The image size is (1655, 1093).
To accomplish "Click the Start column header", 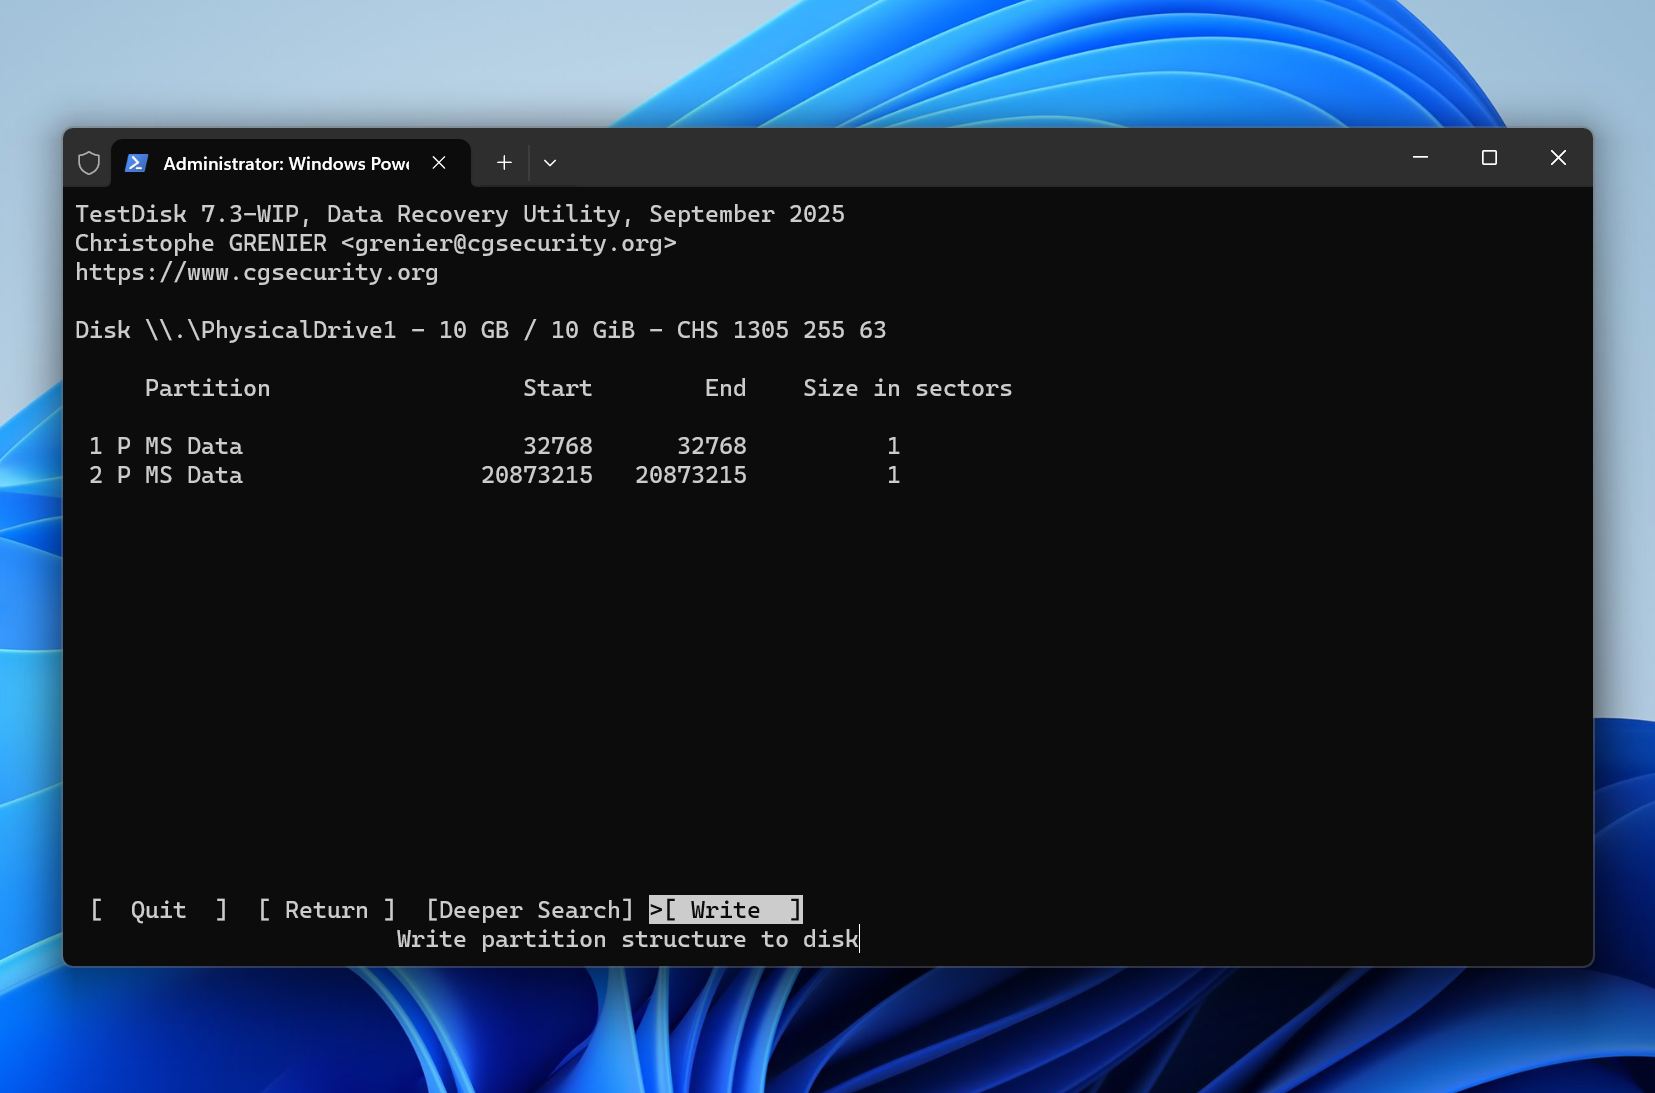I will 558,388.
